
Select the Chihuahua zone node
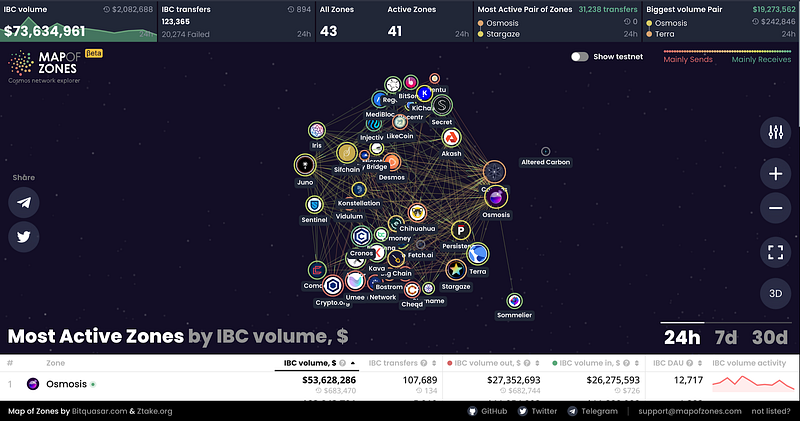pos(417,213)
